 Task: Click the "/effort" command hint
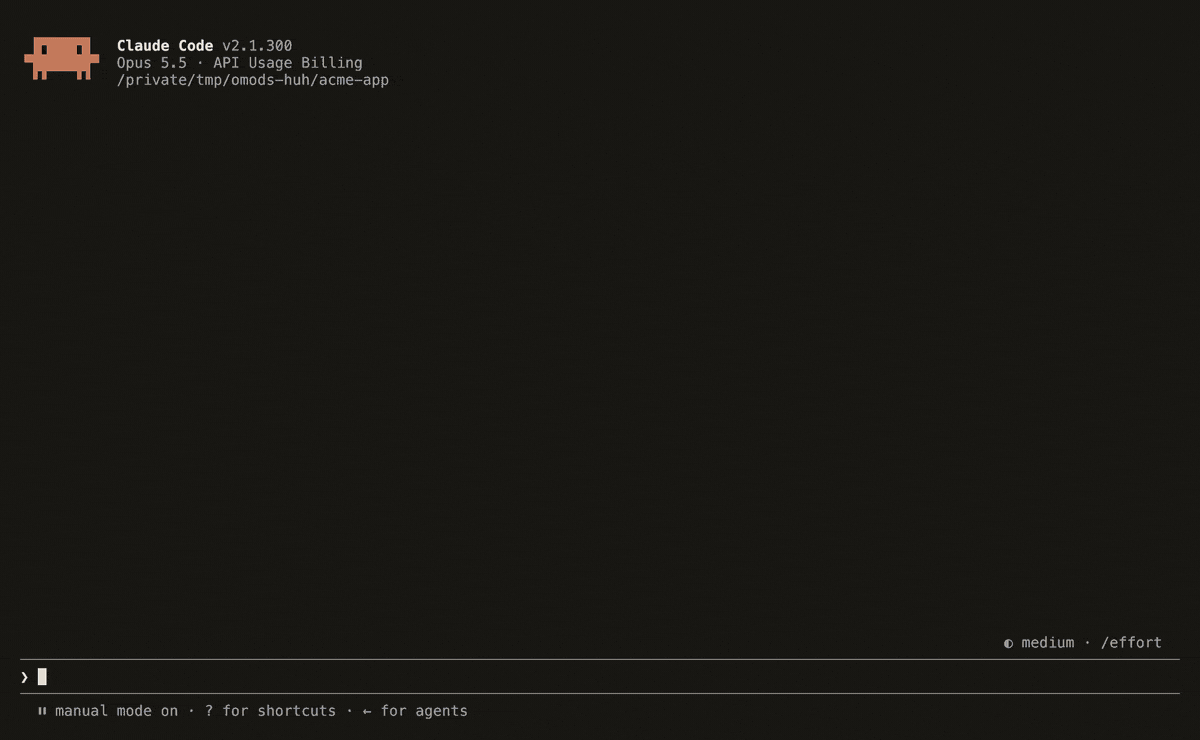tap(1131, 643)
